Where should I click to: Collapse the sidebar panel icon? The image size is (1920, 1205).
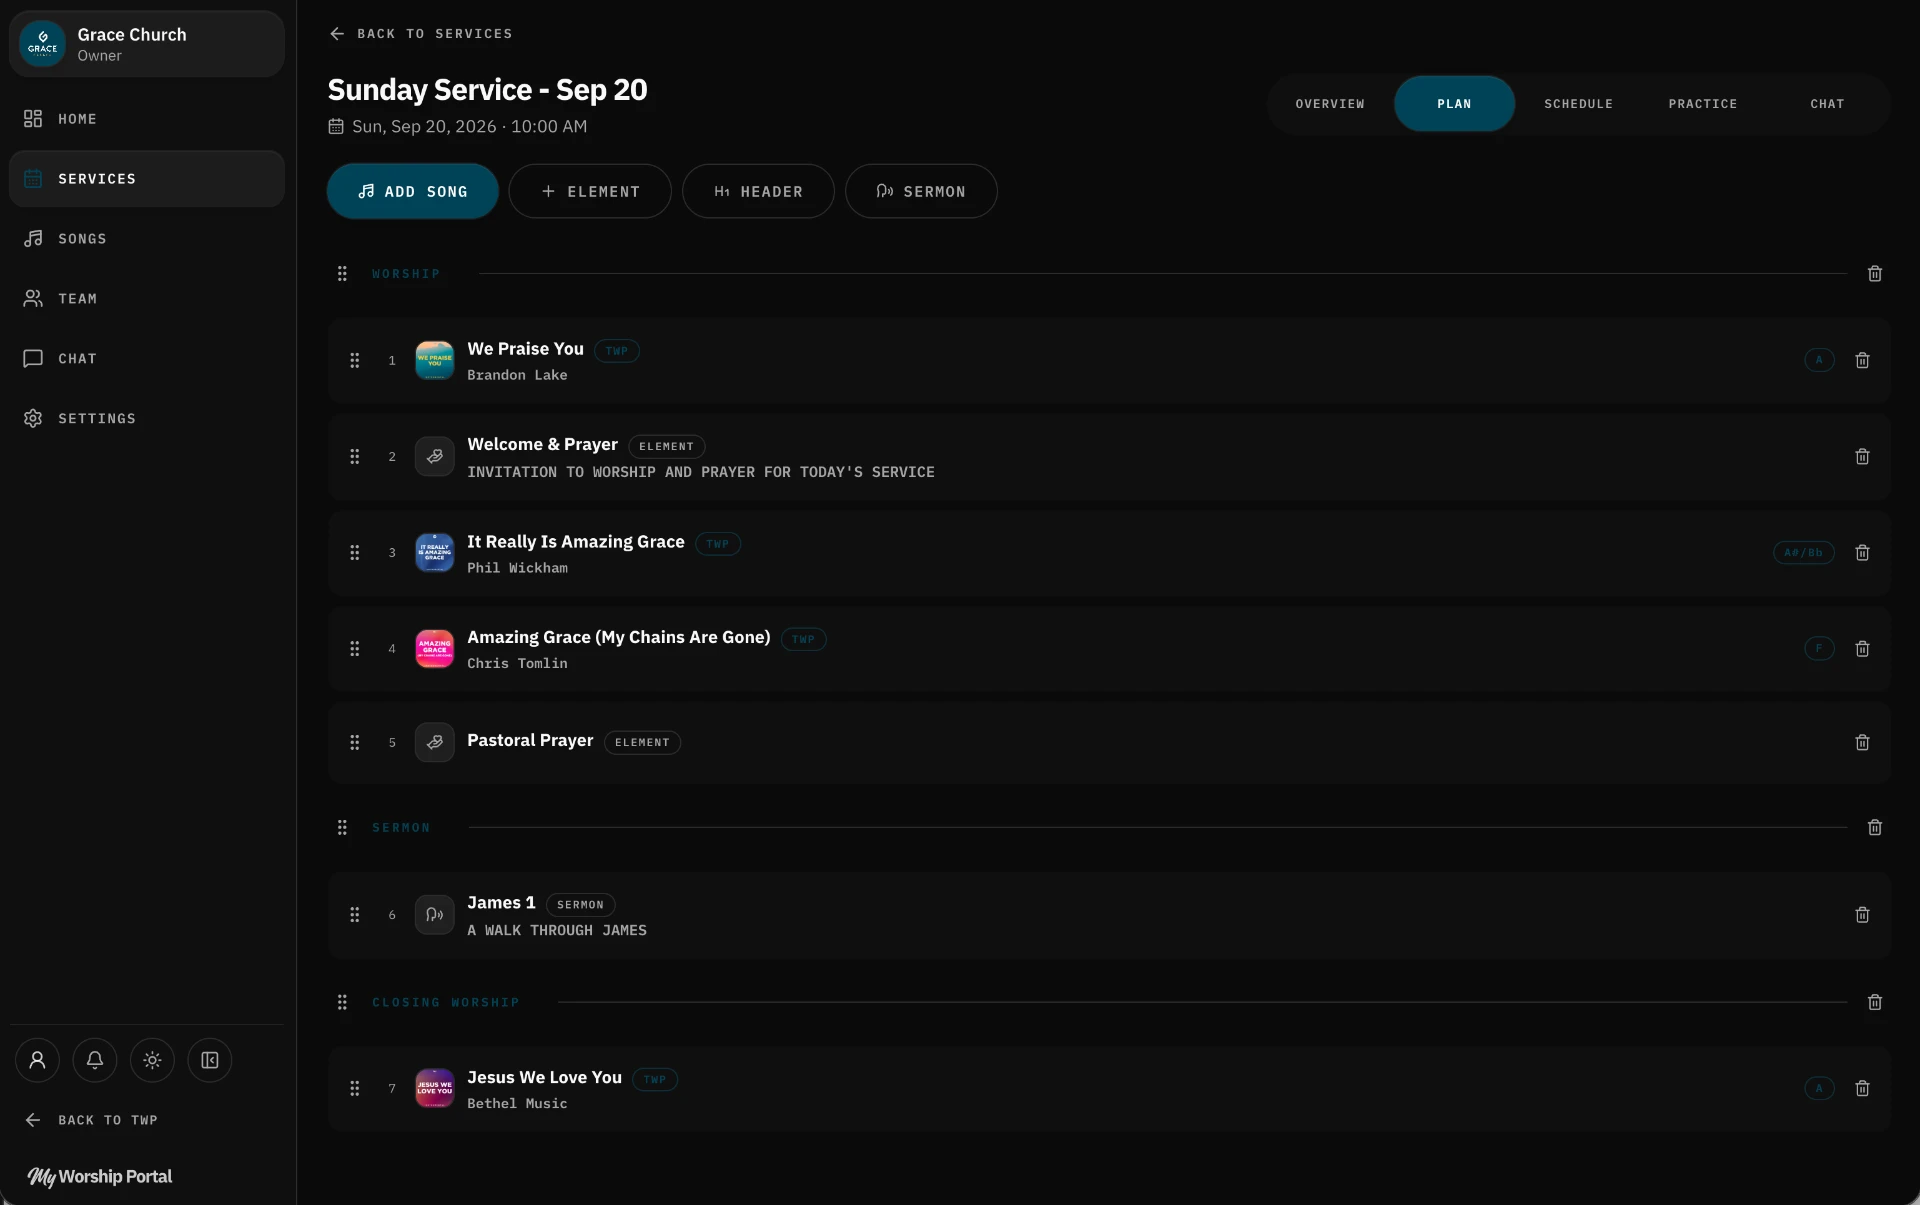(x=210, y=1060)
